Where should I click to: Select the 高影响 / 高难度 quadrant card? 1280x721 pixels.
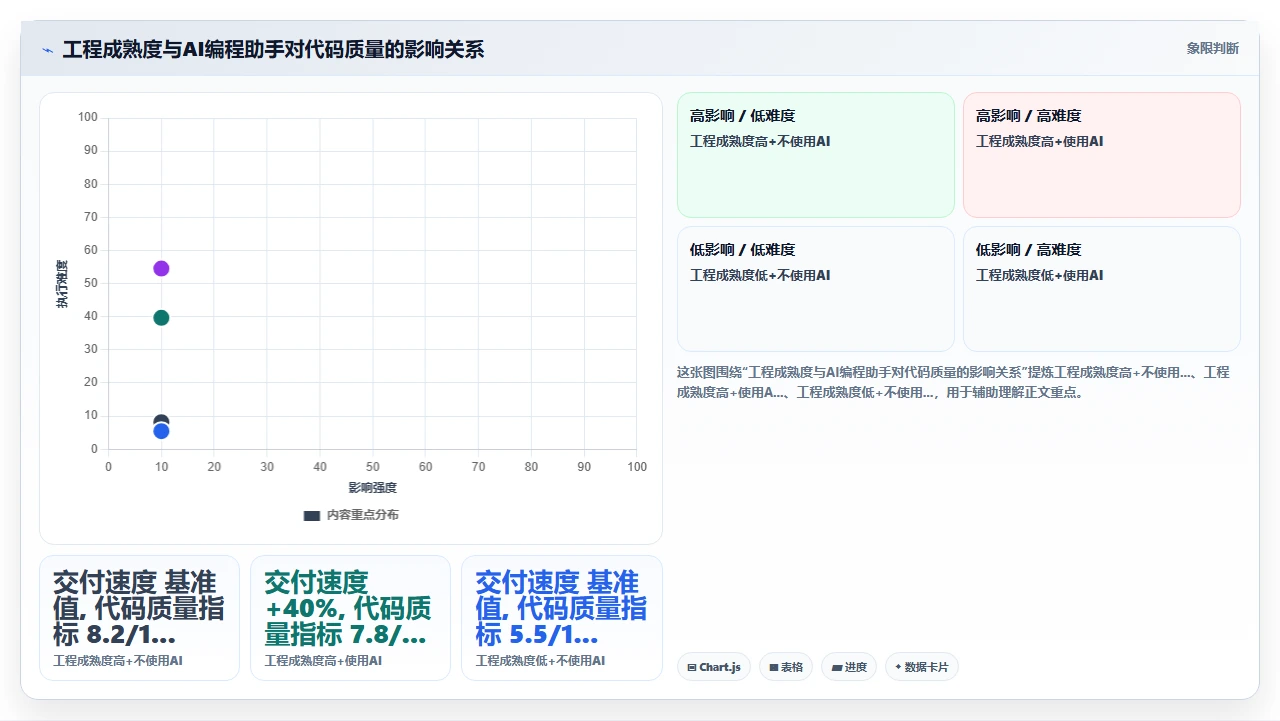coord(1102,155)
